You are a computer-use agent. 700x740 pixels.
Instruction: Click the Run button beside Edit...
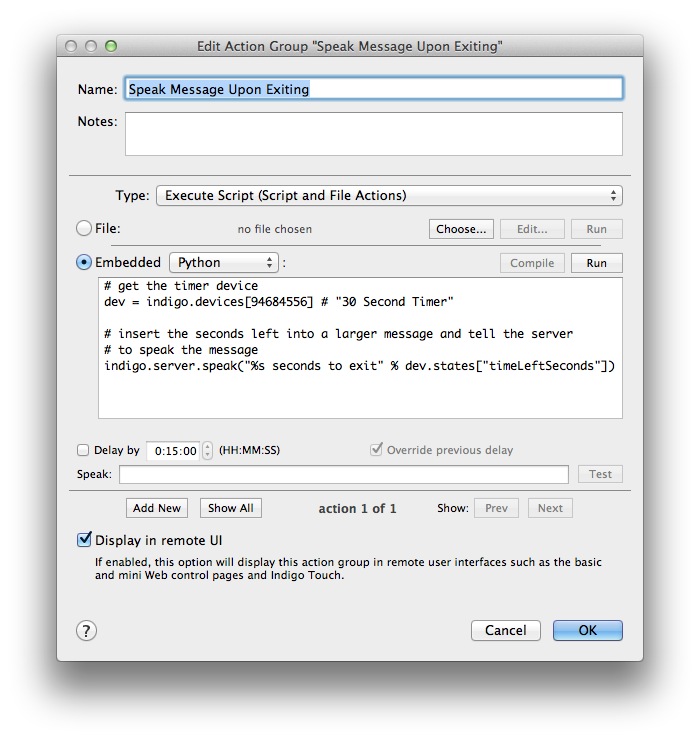click(597, 229)
